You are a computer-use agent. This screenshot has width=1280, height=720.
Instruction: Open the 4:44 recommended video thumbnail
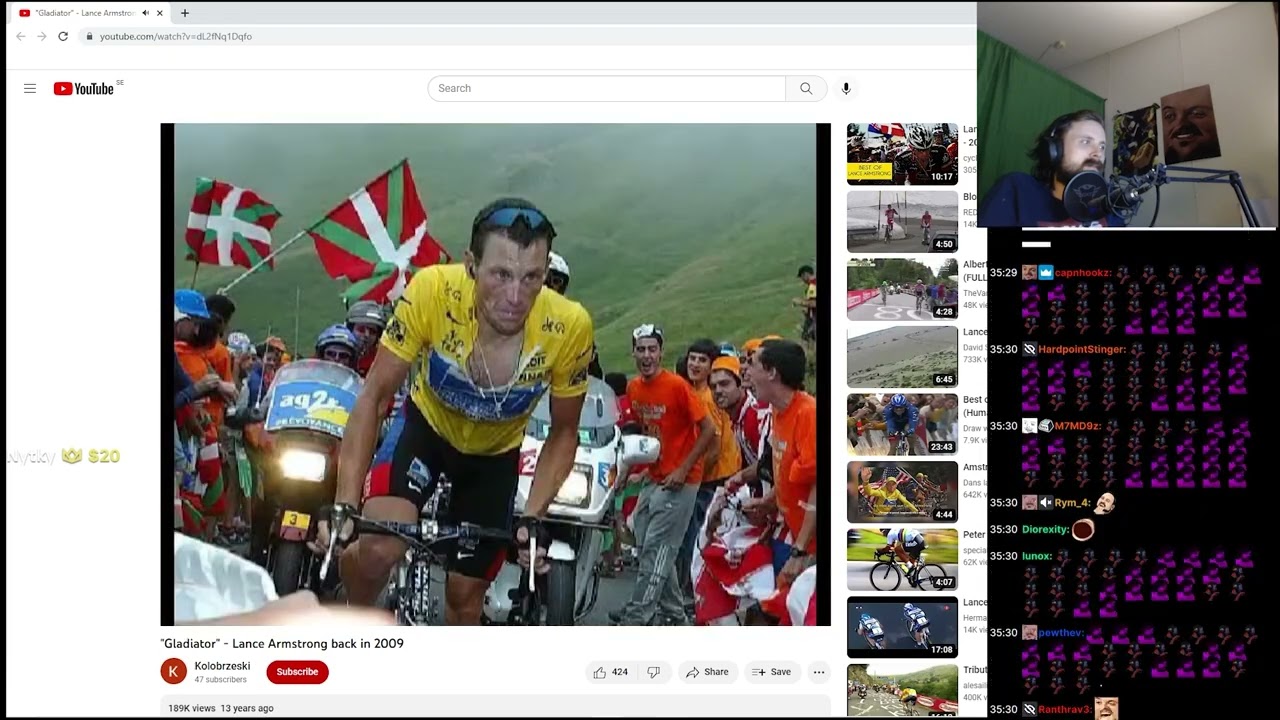[902, 492]
